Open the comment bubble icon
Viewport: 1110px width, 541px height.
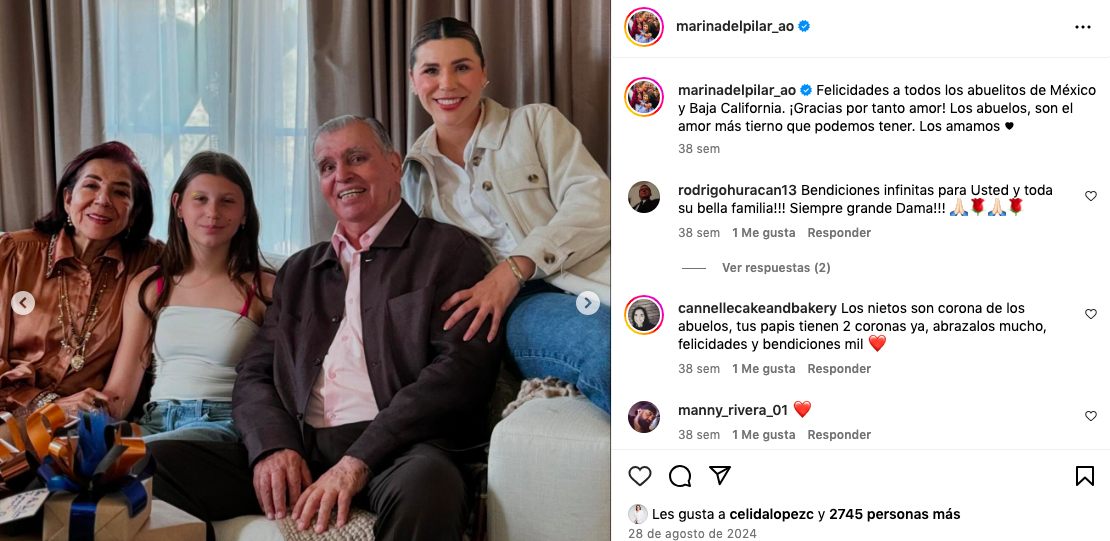pos(680,476)
